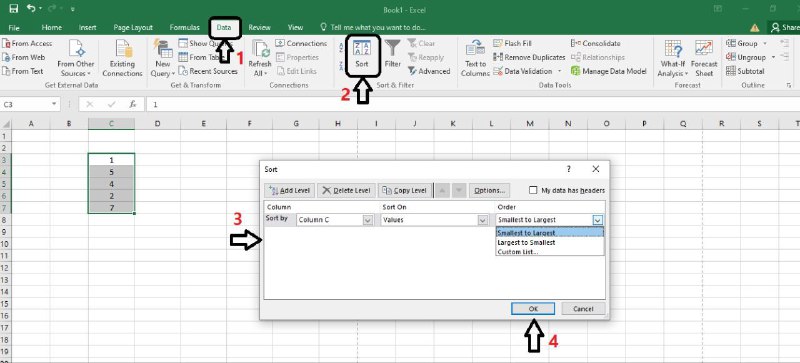Import data using From Web

[x=24, y=57]
